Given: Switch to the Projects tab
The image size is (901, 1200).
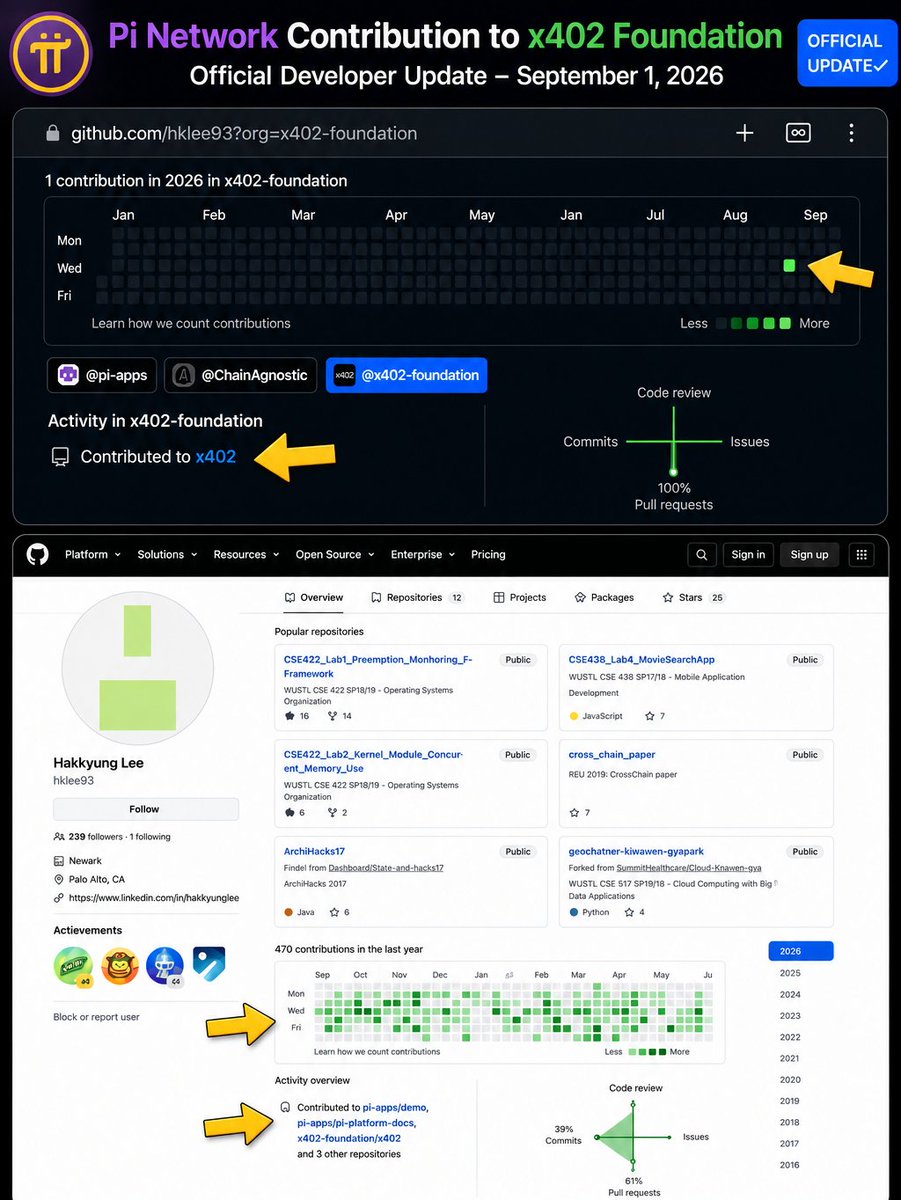Looking at the screenshot, I should [520, 598].
